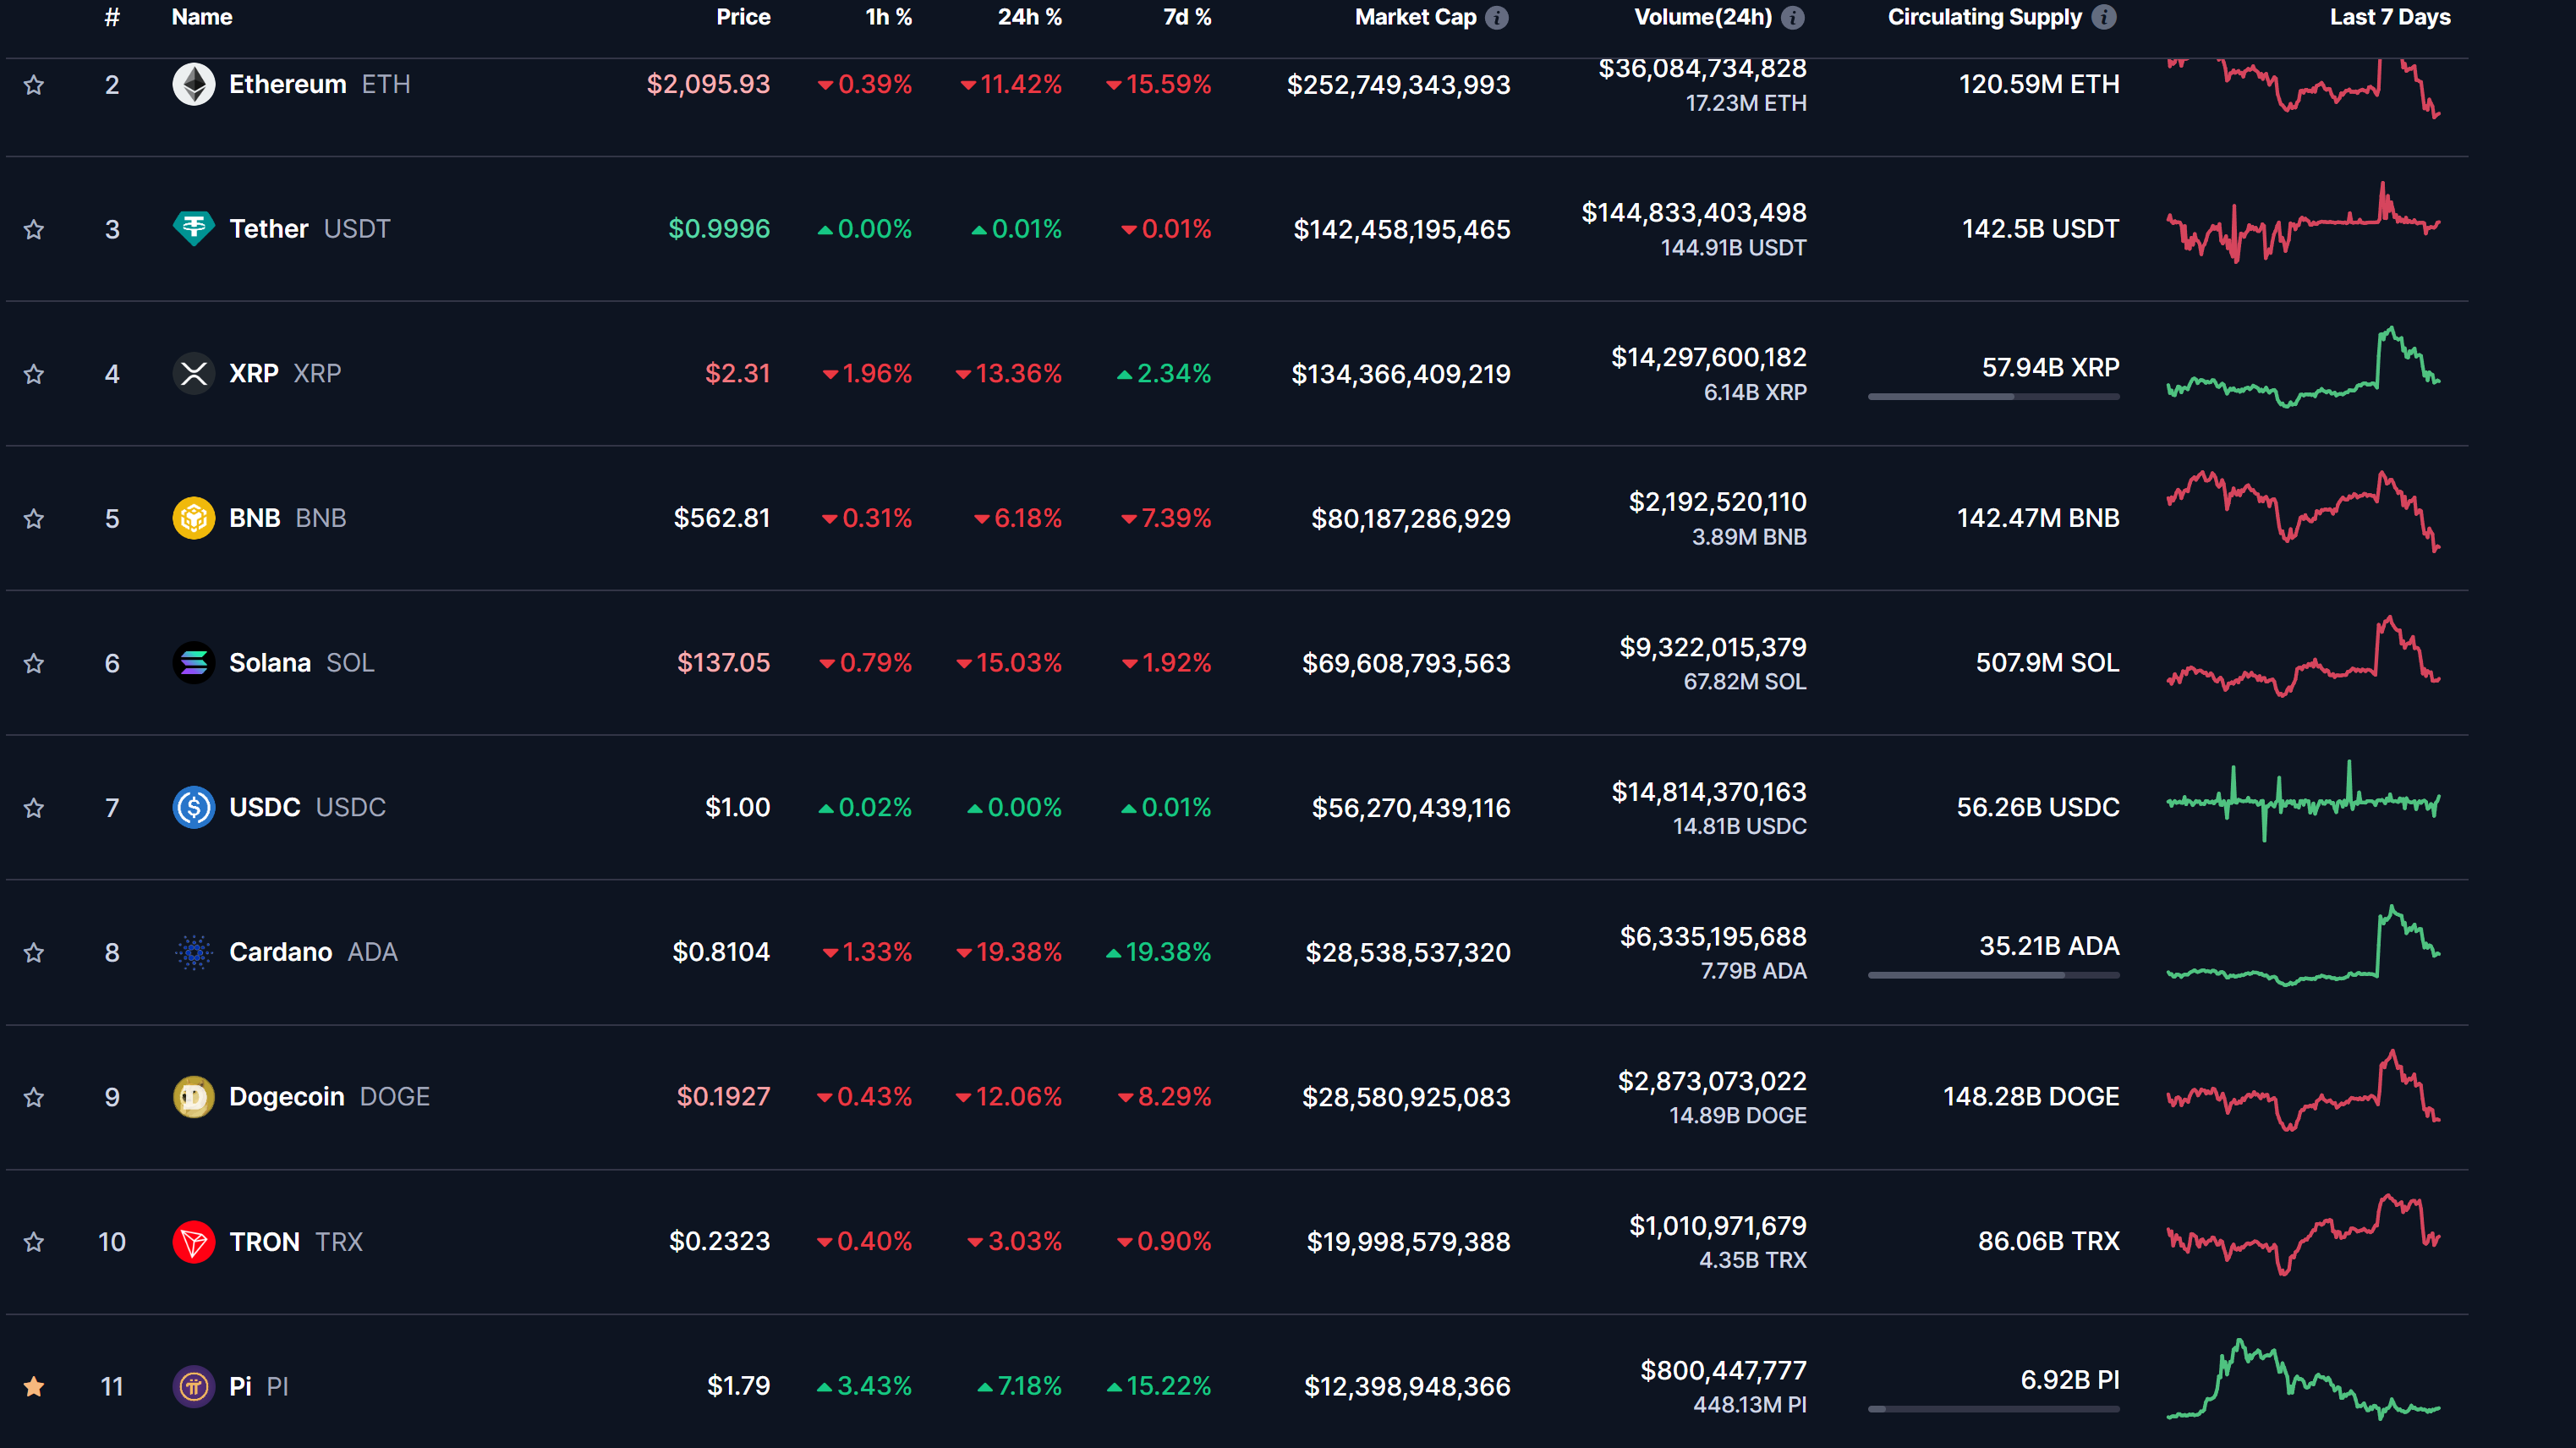This screenshot has width=2576, height=1448.
Task: Sort table by 1h % column
Action: coord(888,17)
